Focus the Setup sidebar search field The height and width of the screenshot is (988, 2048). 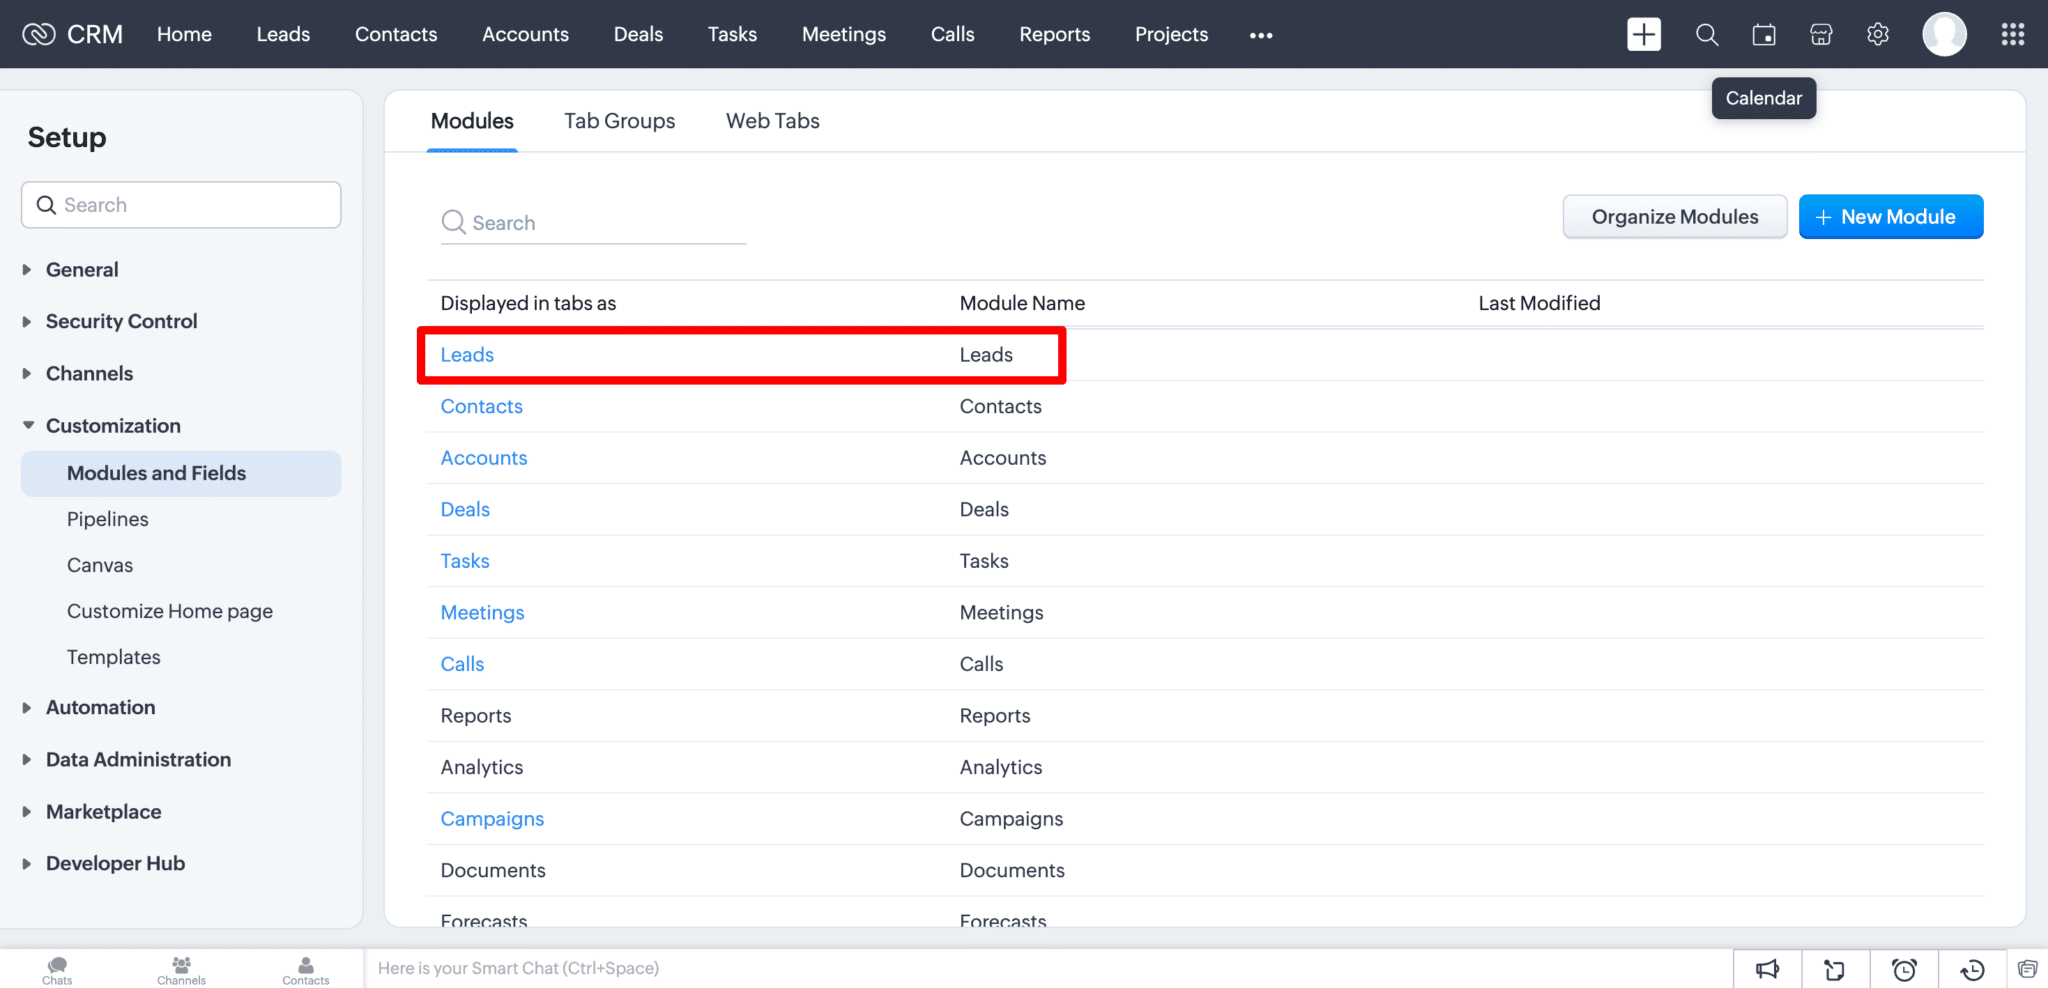[181, 205]
